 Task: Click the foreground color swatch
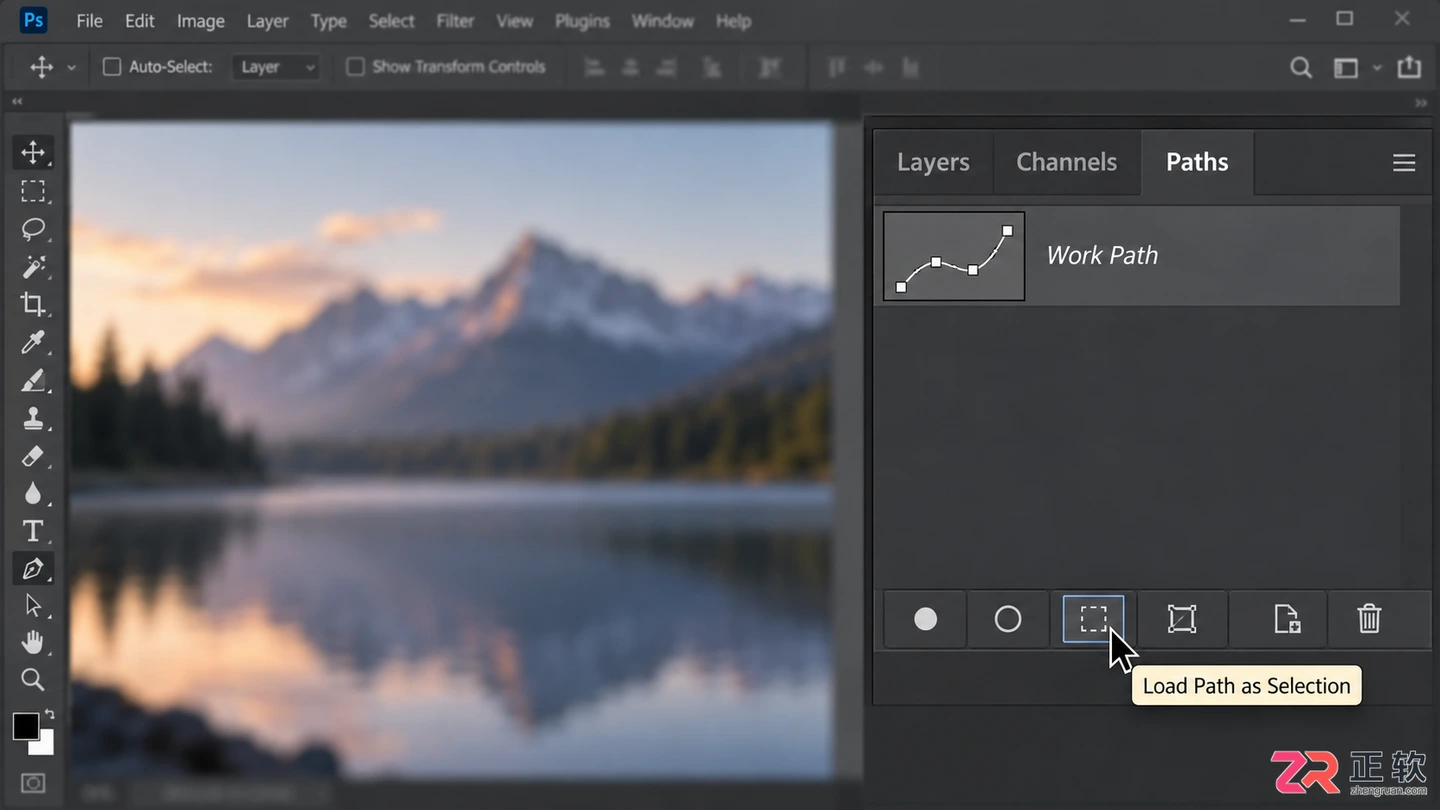(x=26, y=727)
